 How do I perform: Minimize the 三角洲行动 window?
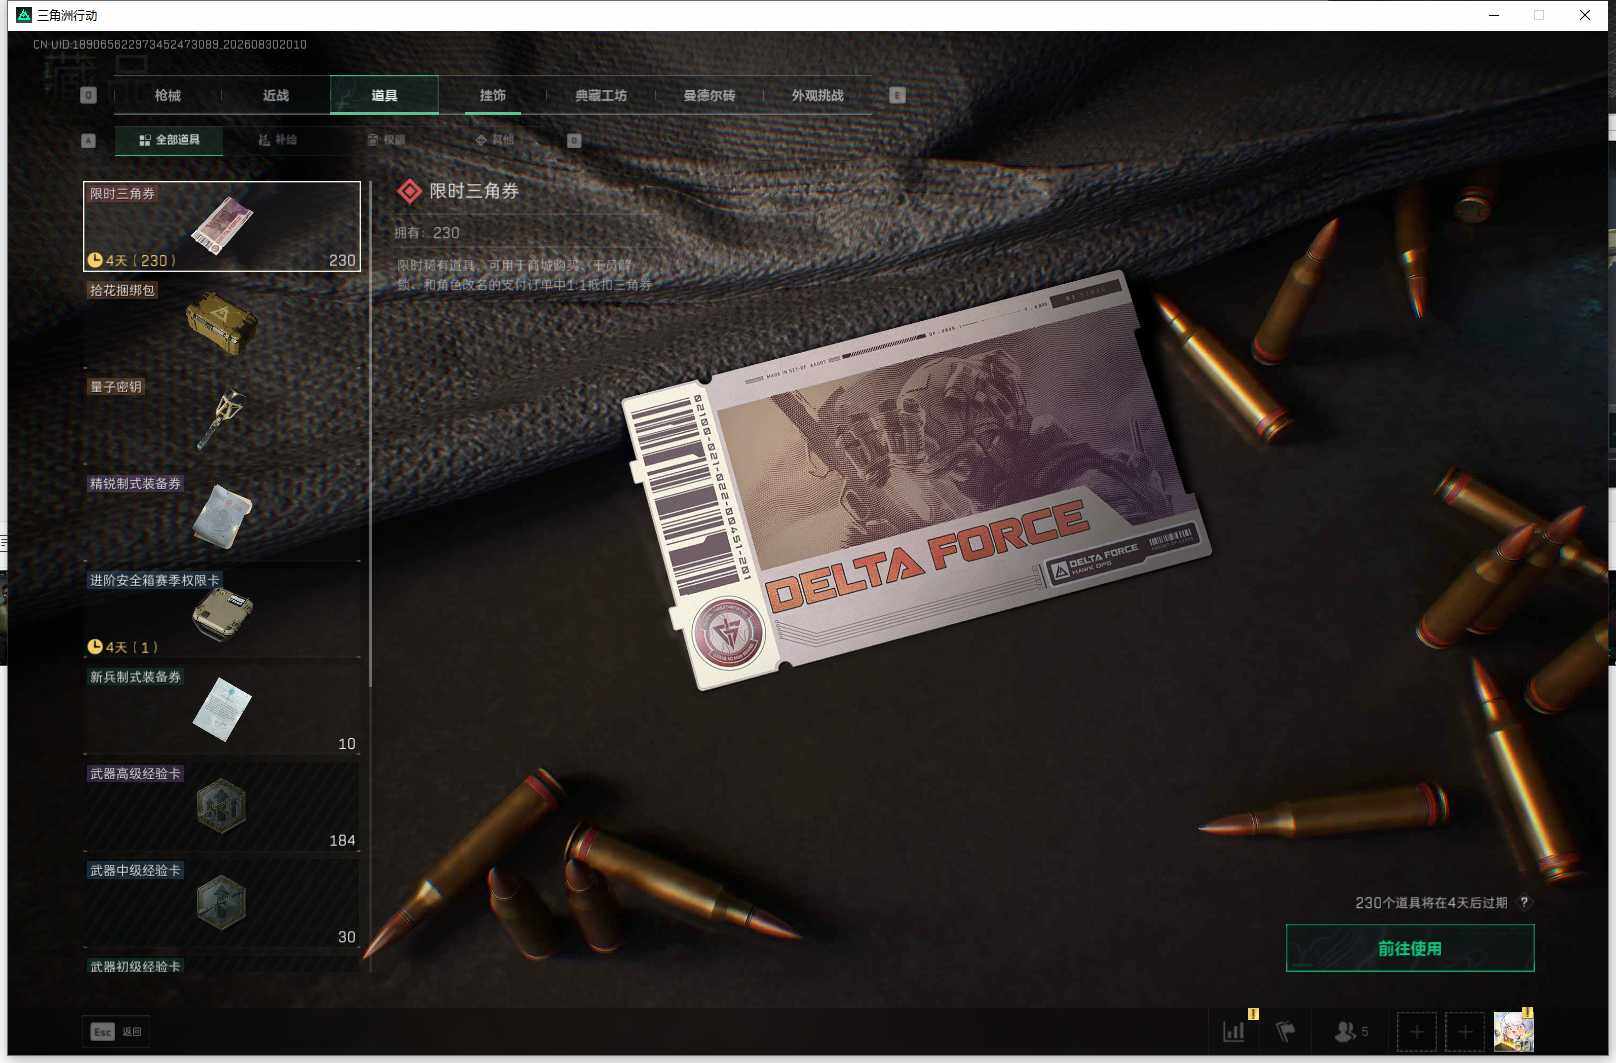(x=1494, y=15)
